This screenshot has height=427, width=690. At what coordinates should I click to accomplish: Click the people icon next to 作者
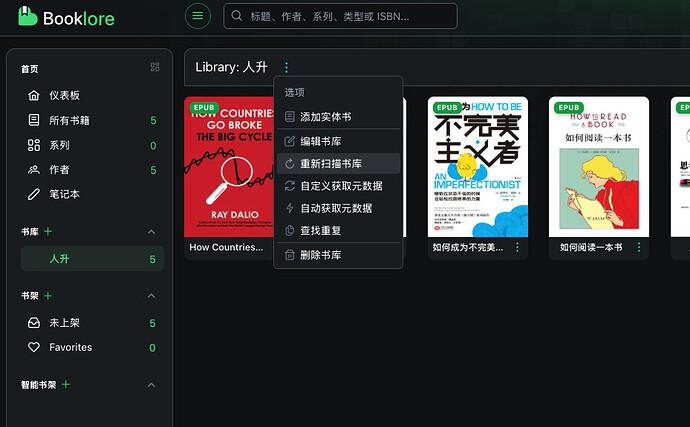(34, 170)
